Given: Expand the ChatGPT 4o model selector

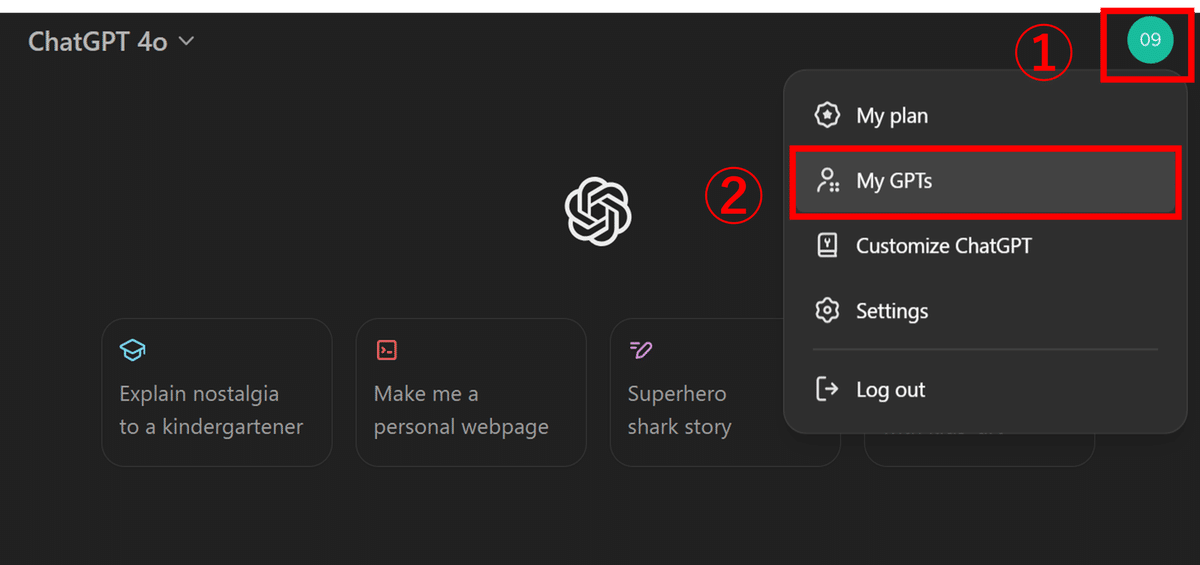Looking at the screenshot, I should [111, 42].
